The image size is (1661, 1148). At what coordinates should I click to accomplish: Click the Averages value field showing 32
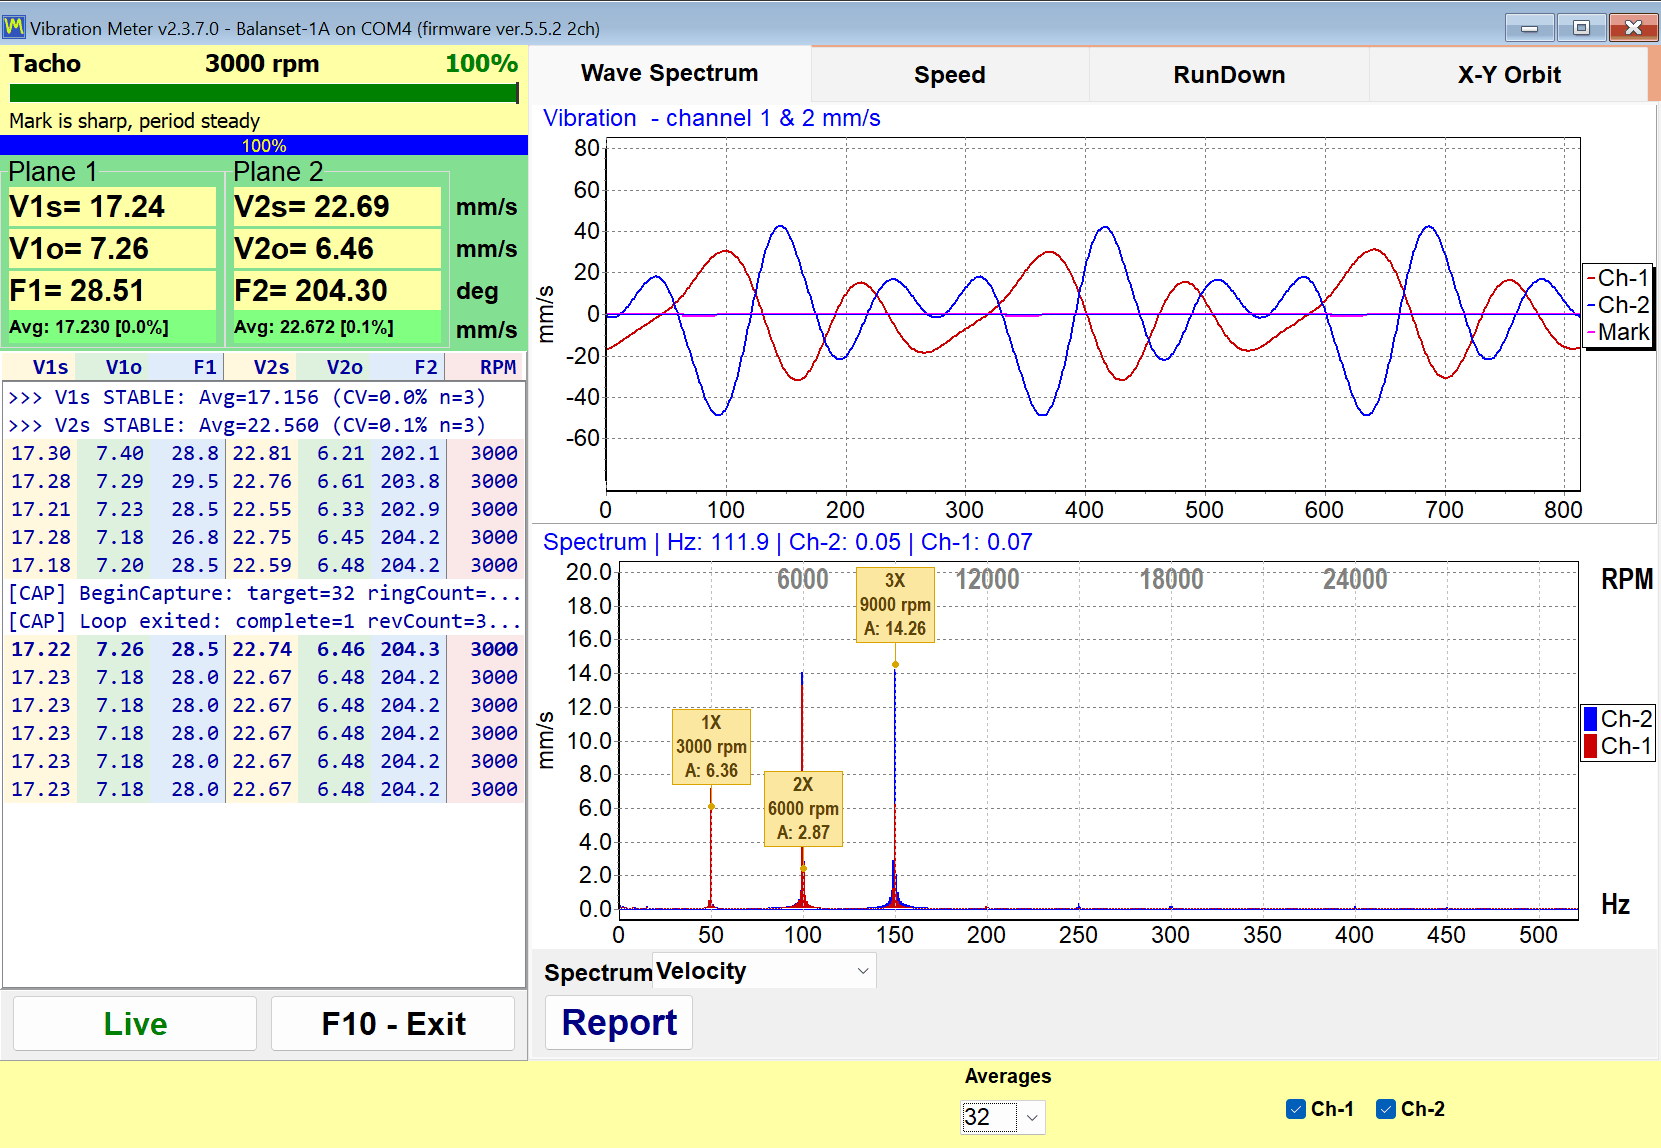[989, 1117]
